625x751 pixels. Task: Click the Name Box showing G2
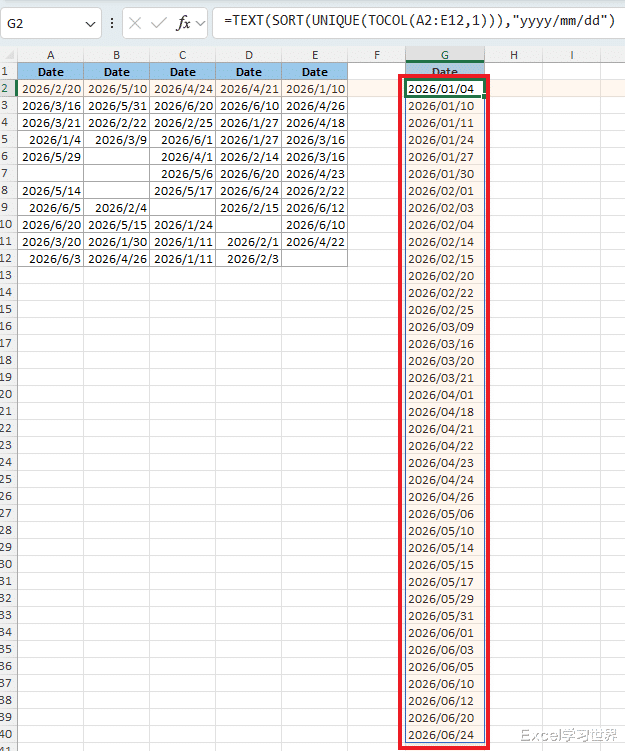click(51, 23)
